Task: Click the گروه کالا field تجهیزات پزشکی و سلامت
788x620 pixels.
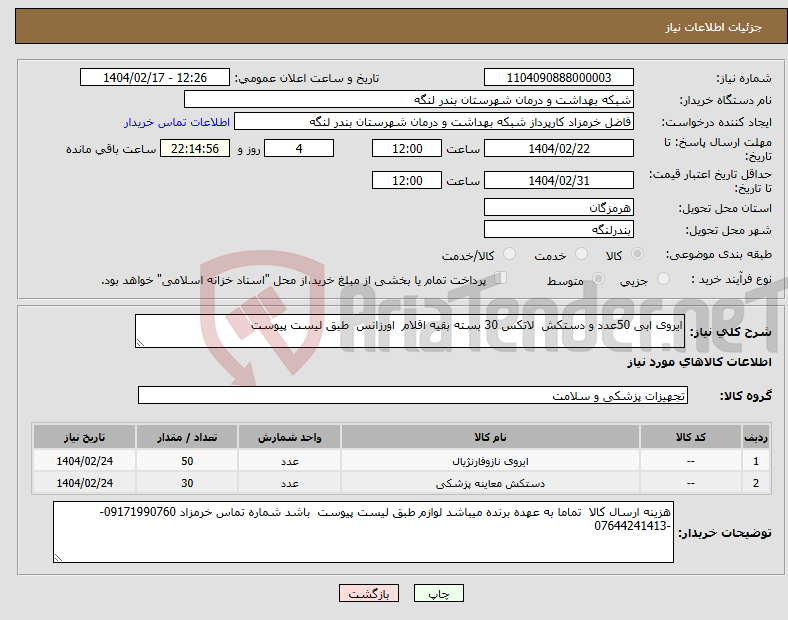Action: (413, 395)
